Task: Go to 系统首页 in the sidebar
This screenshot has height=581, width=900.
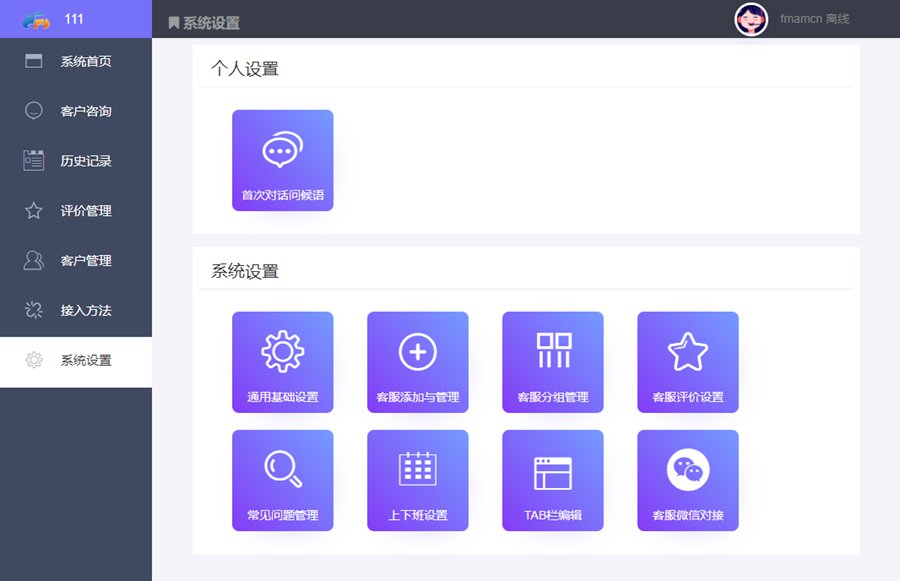Action: [x=76, y=61]
